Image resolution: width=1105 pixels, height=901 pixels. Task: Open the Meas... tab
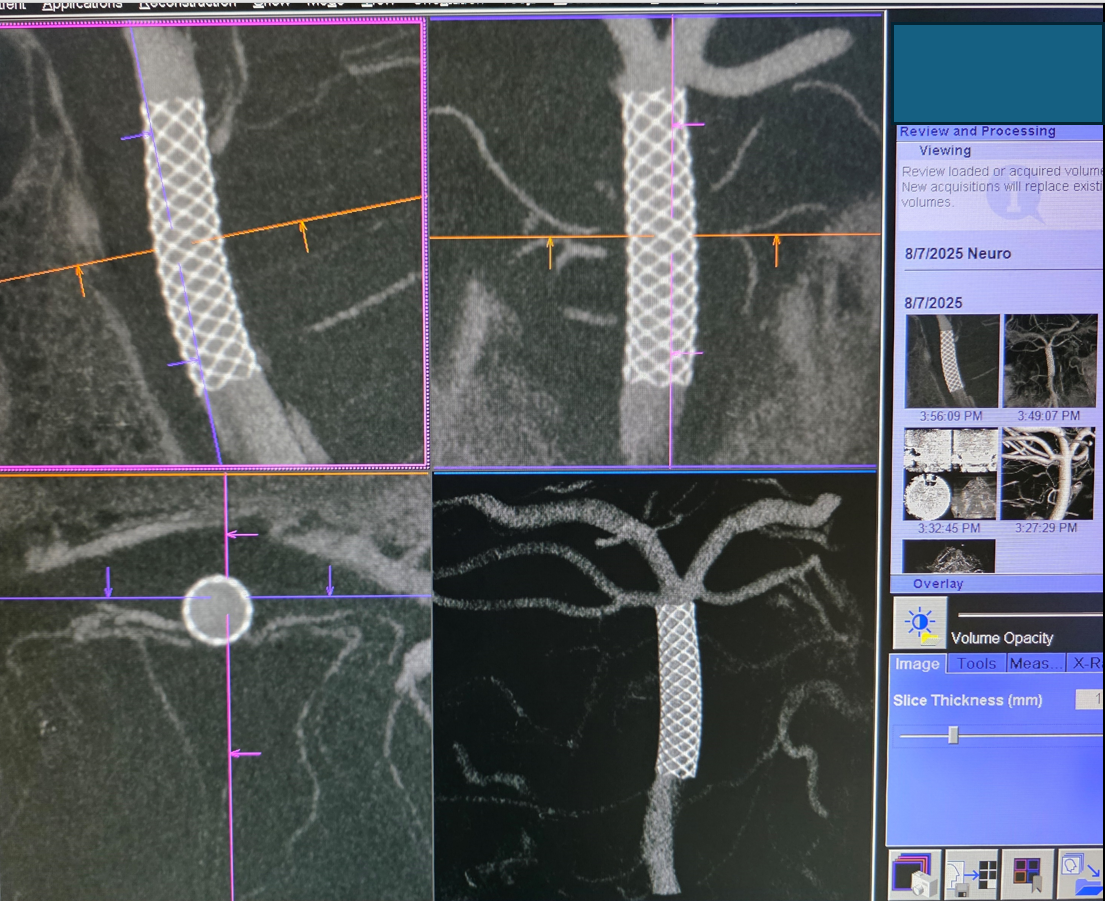[1035, 664]
